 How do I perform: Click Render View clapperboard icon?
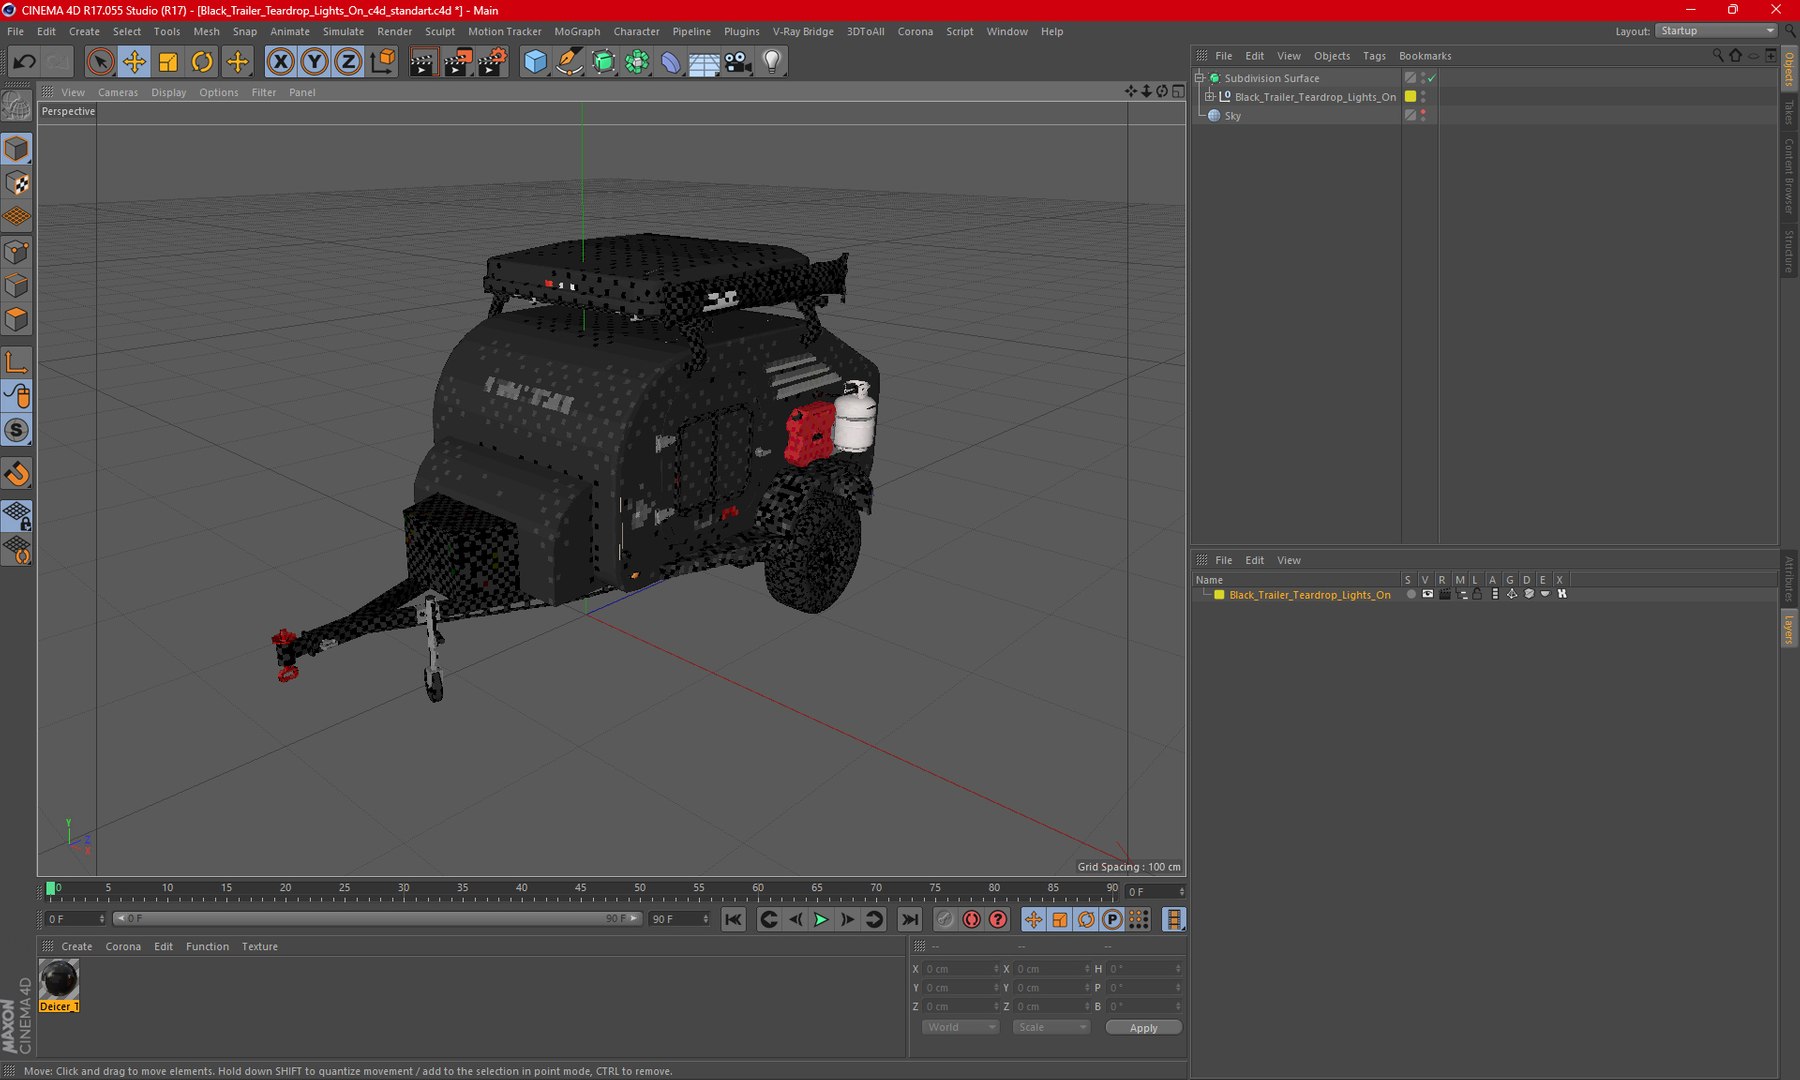tap(423, 62)
